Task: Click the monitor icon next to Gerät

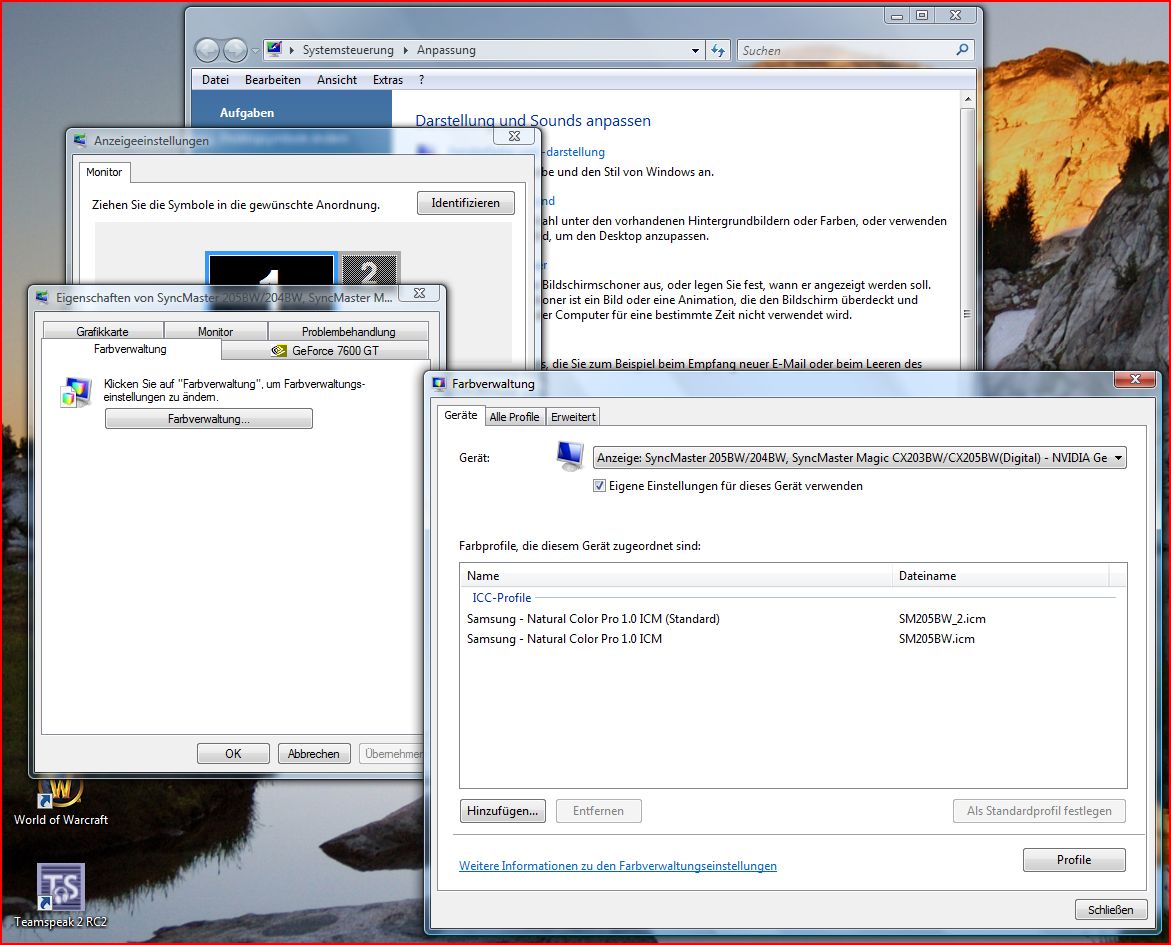Action: (570, 456)
